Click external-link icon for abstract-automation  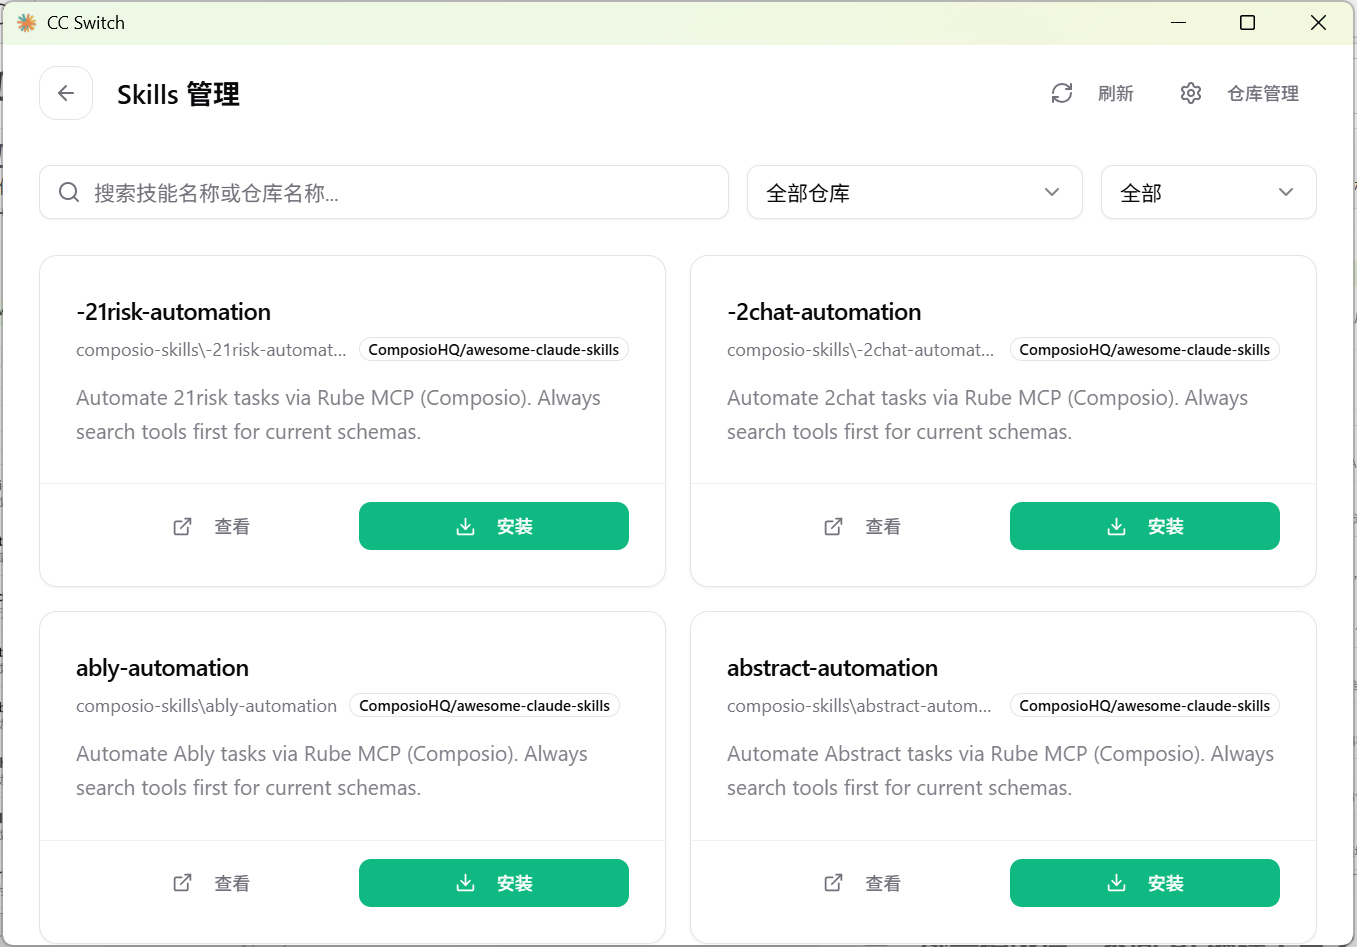click(x=833, y=883)
